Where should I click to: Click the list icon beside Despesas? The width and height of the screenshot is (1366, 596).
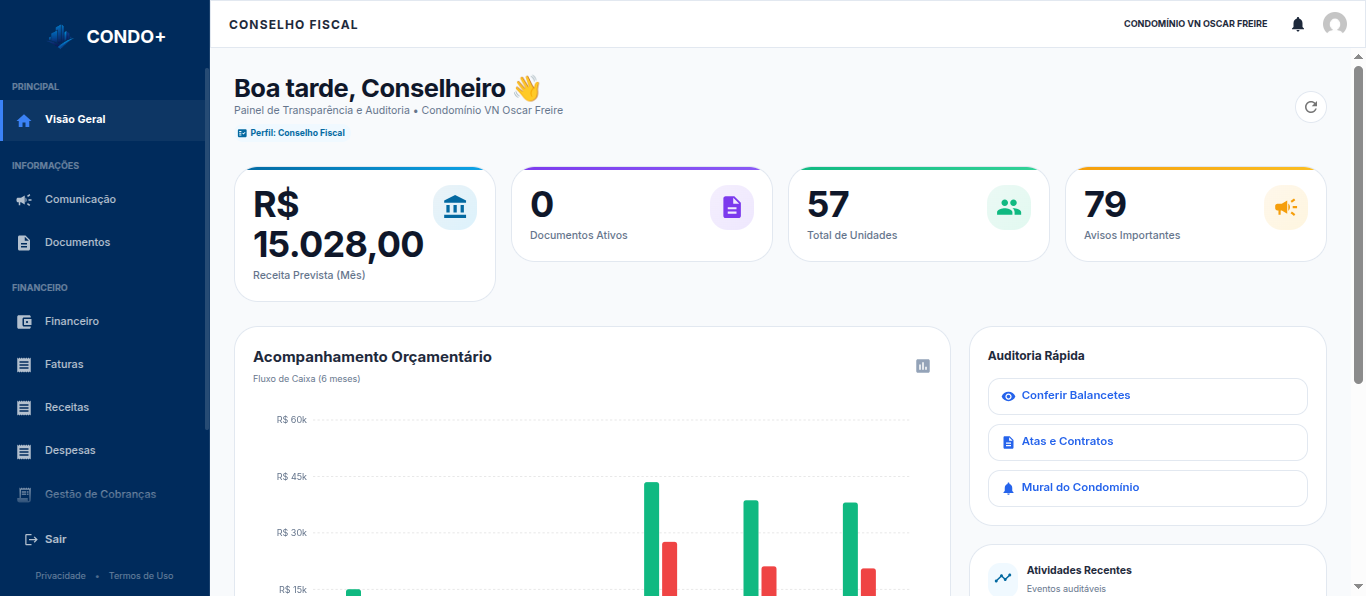coord(24,451)
